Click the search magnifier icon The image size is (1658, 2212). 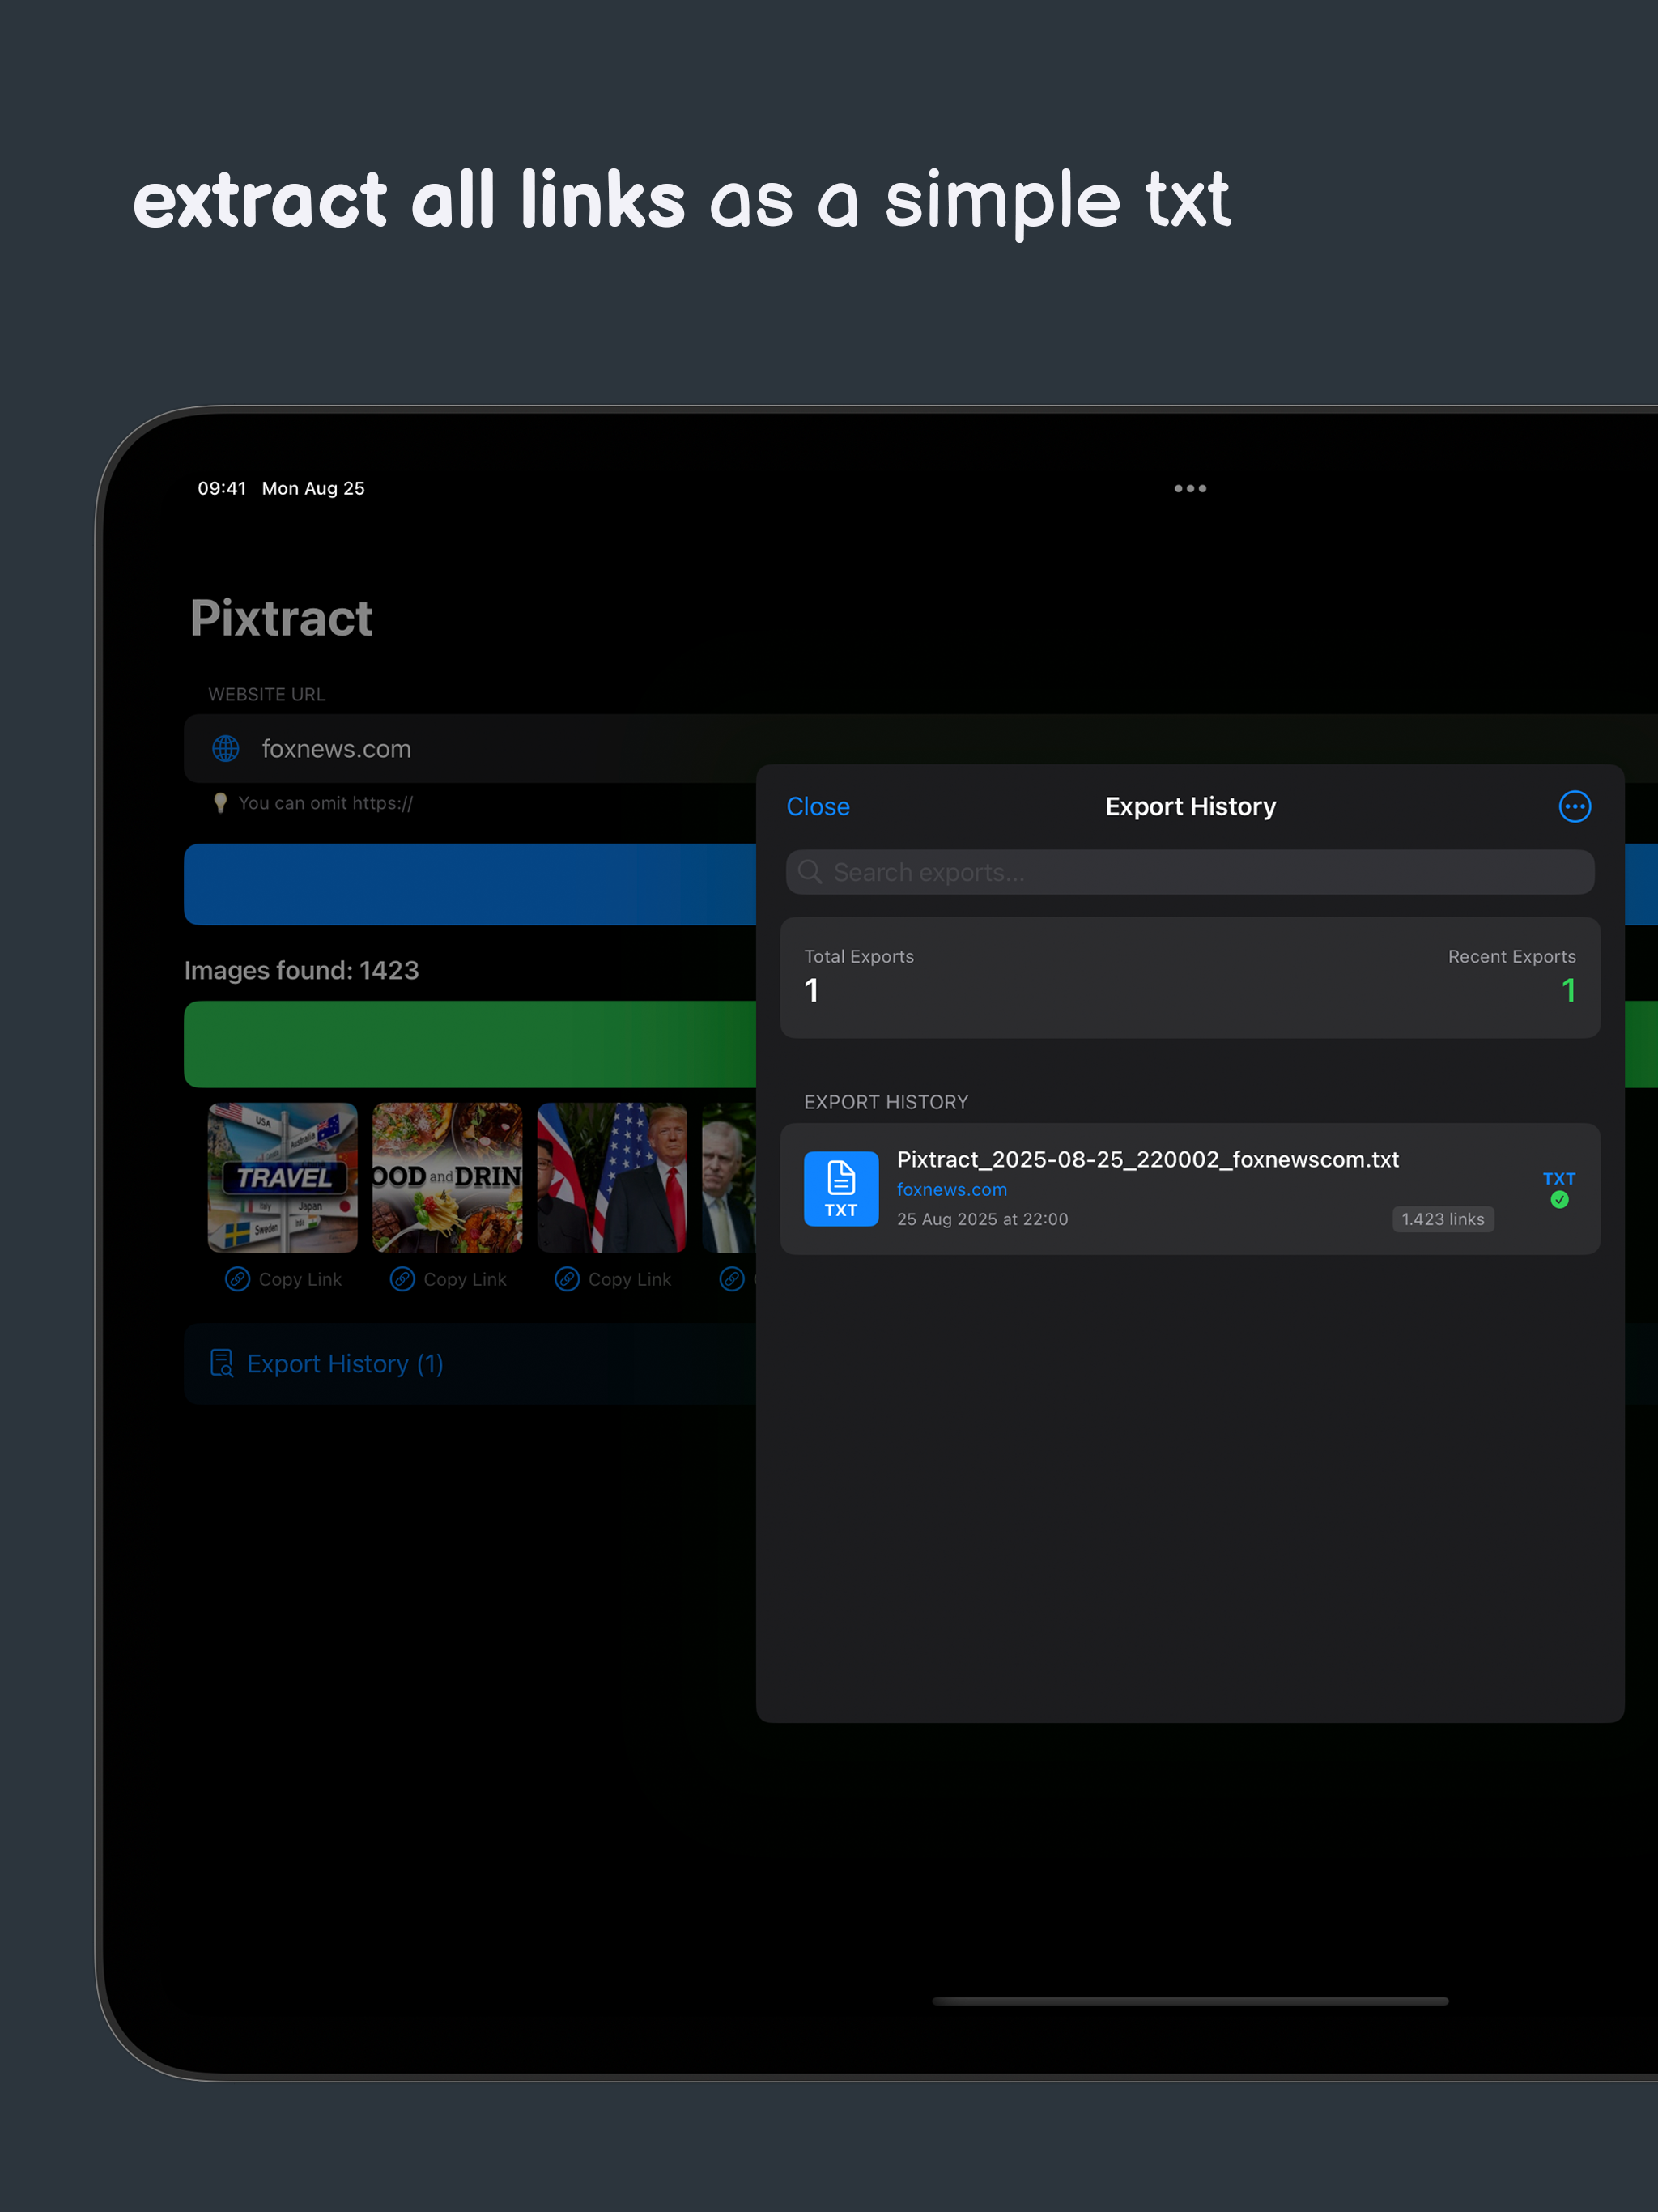(810, 872)
